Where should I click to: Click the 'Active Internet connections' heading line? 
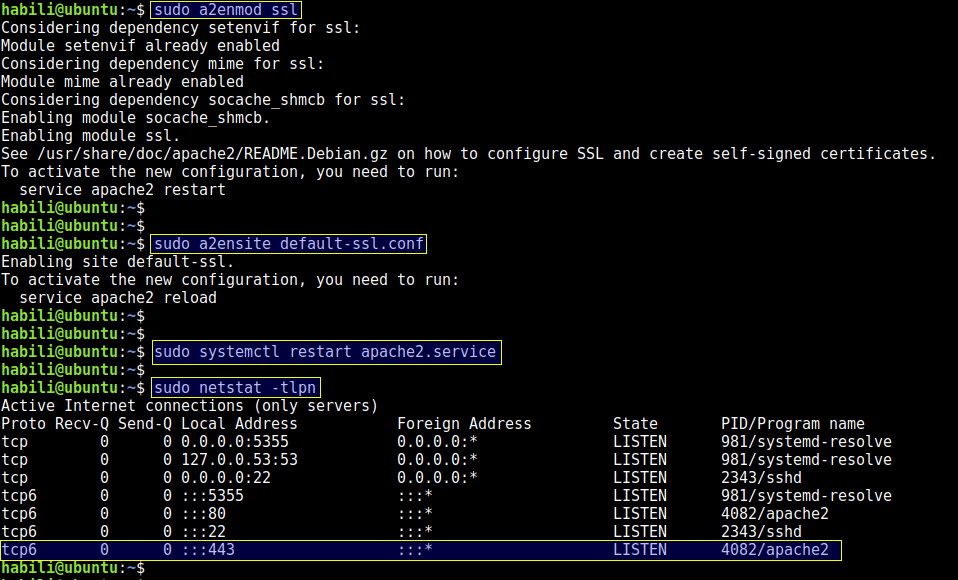point(190,406)
